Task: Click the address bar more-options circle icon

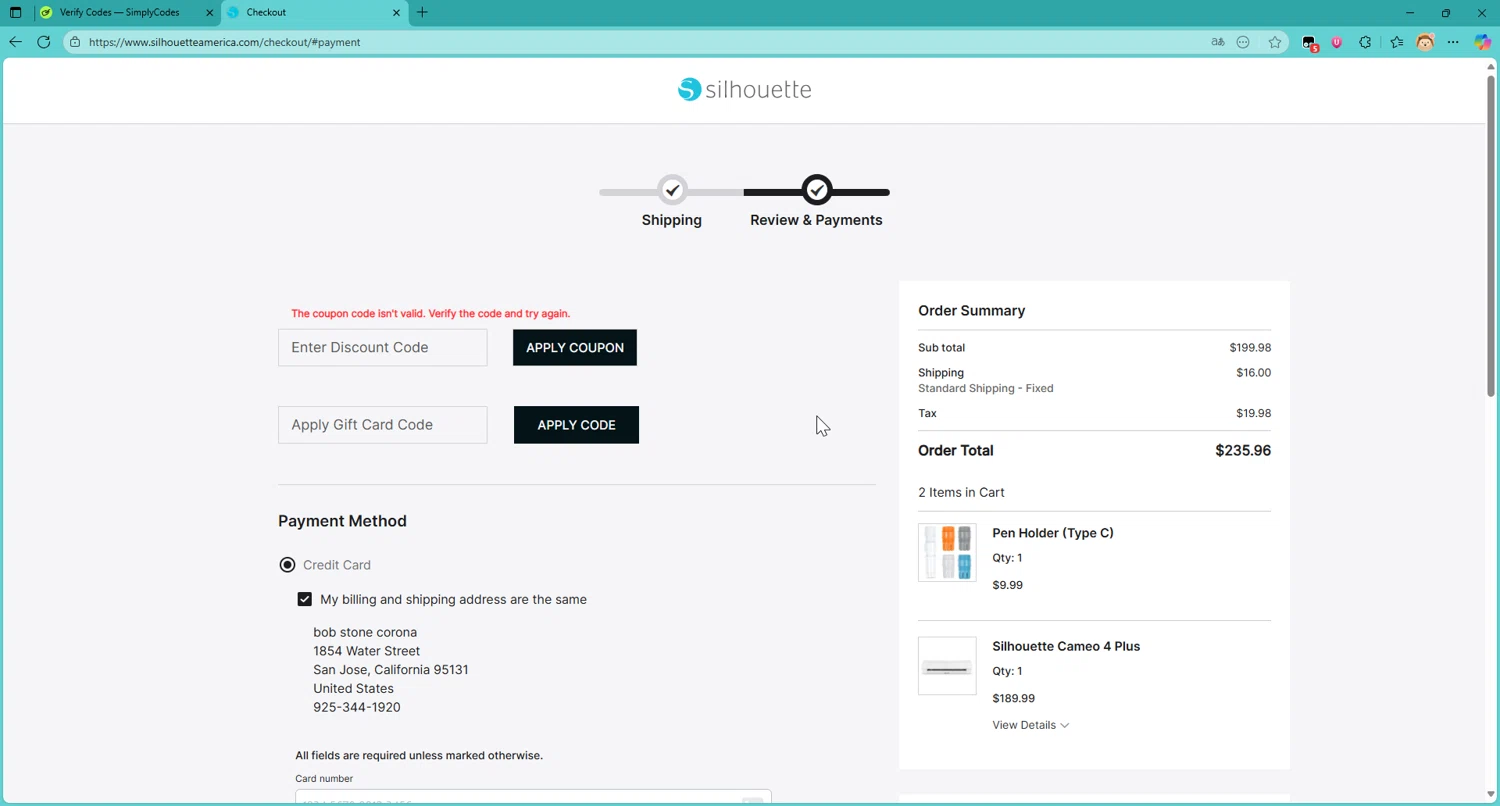Action: click(1243, 42)
